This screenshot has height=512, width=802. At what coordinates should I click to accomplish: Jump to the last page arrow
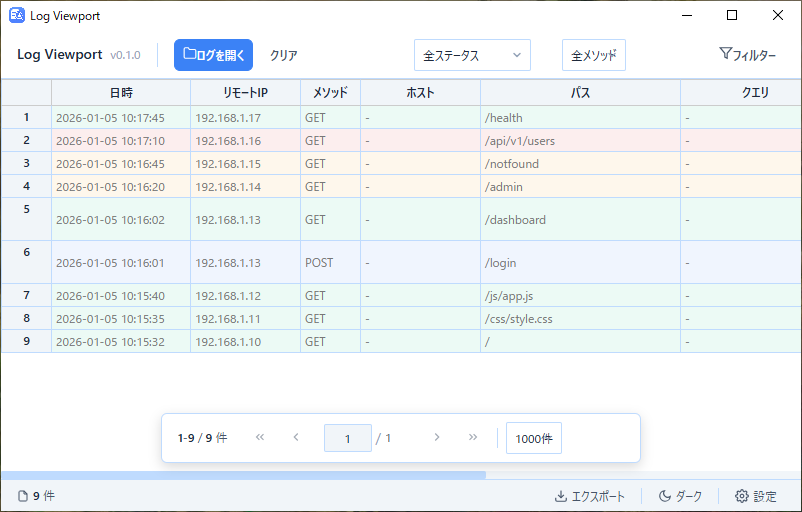(x=473, y=438)
